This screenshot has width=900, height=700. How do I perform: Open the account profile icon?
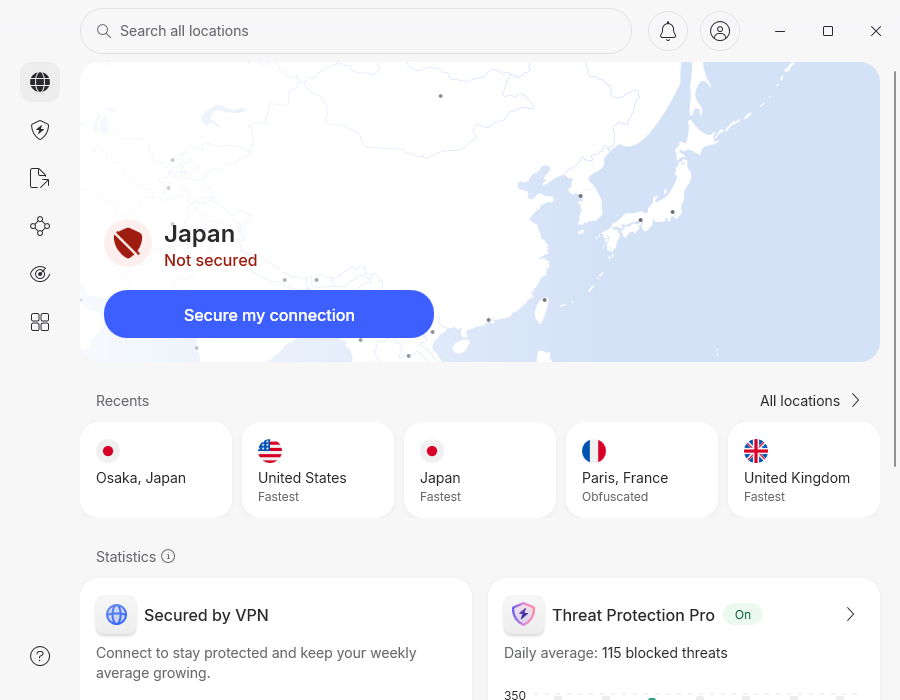(720, 31)
